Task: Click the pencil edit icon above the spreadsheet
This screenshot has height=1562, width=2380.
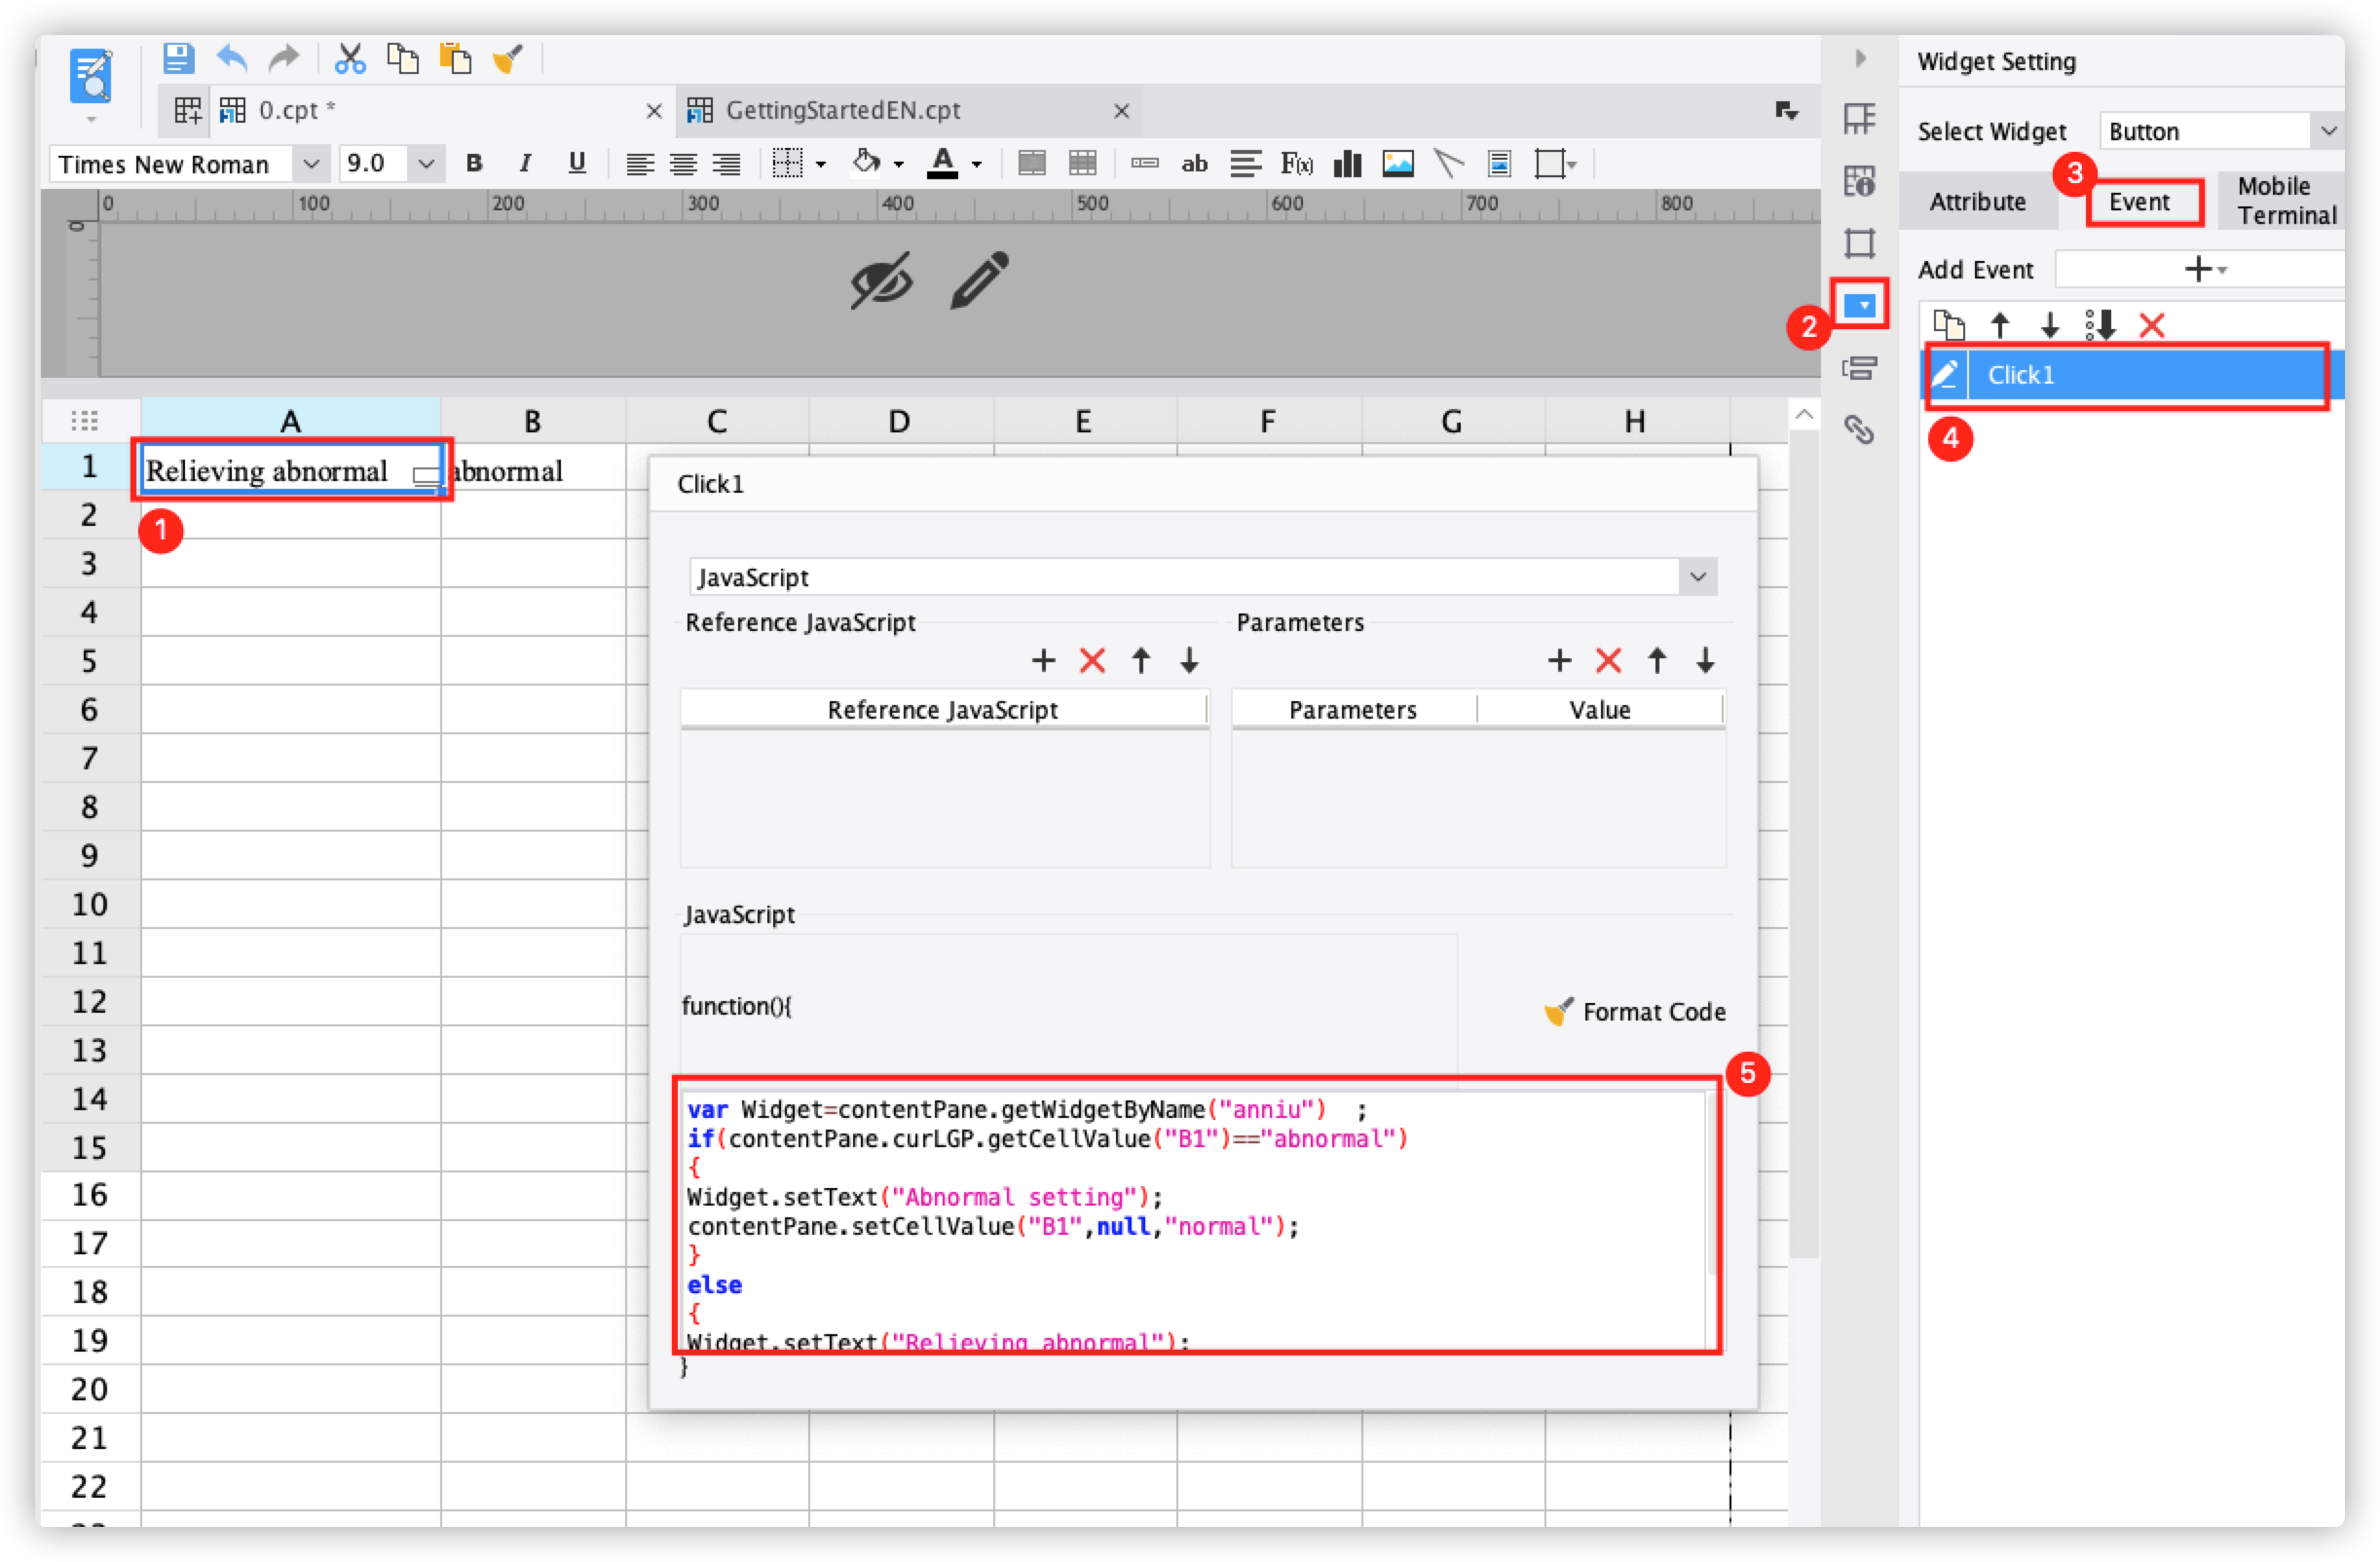Action: [977, 281]
